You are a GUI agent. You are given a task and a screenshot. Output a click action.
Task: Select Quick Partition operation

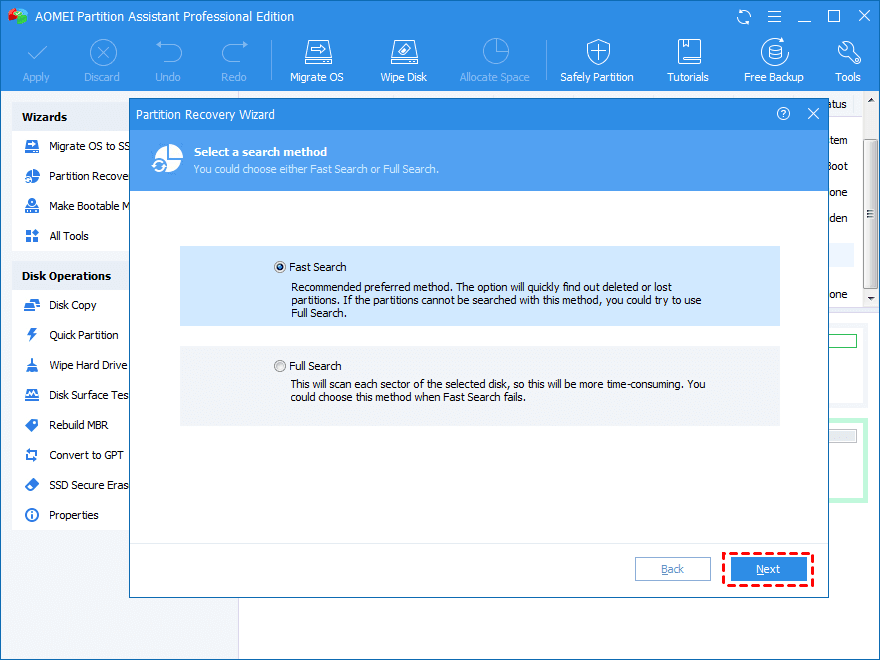[71, 335]
